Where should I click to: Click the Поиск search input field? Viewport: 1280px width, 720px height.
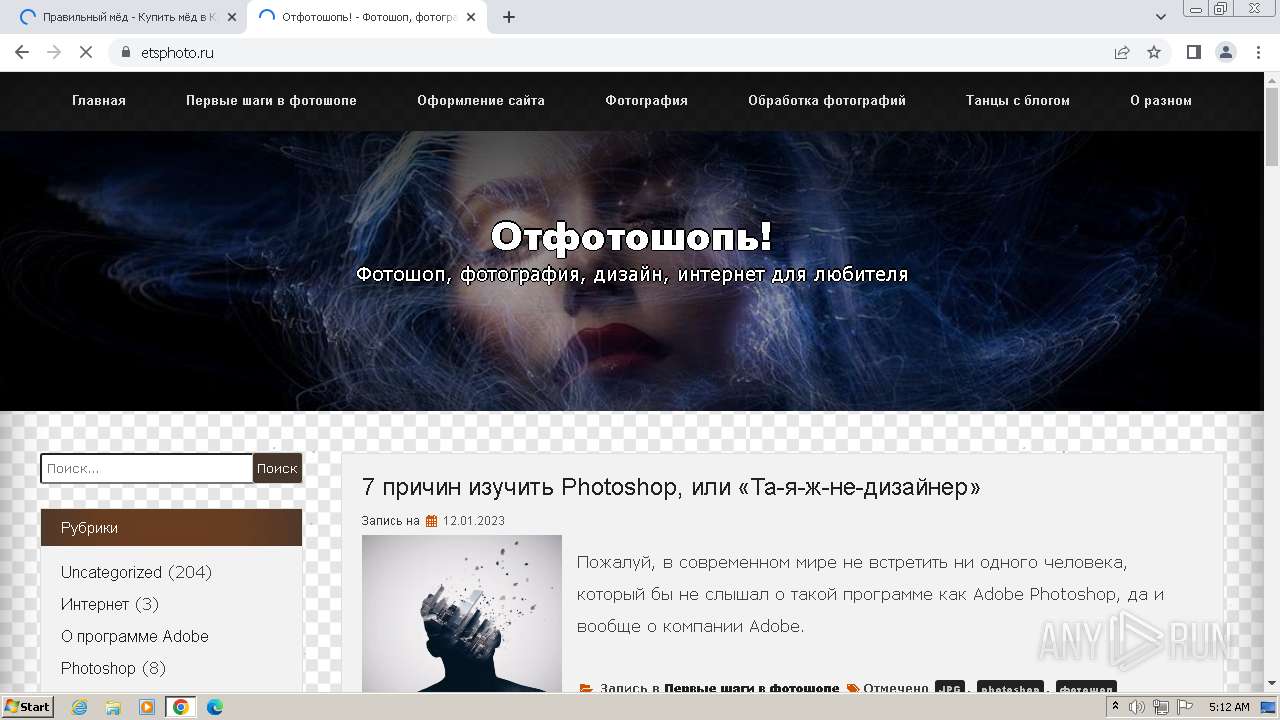tap(147, 468)
